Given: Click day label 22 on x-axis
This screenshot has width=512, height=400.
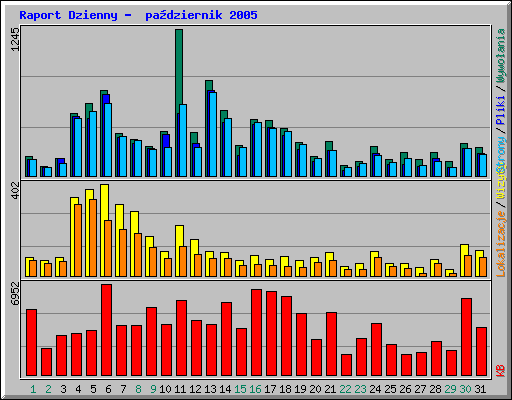Looking at the screenshot, I should (x=345, y=389).
